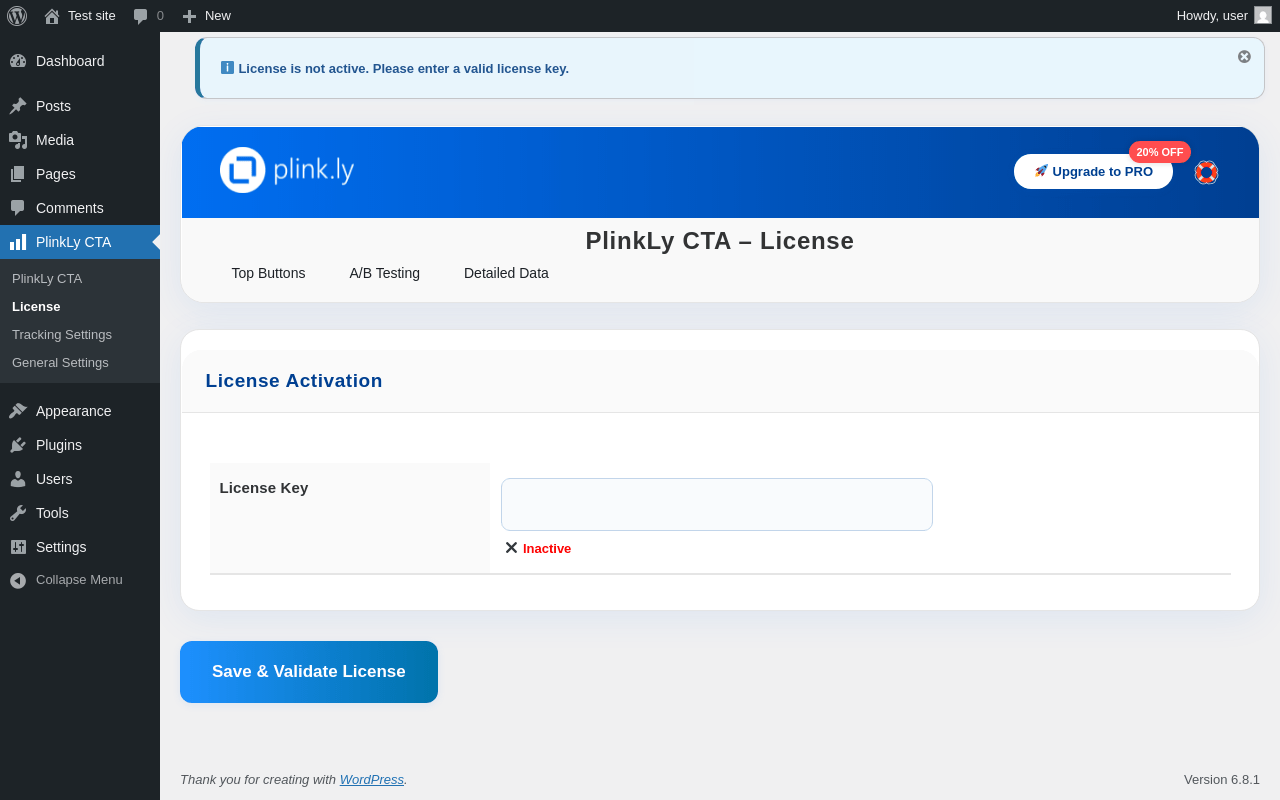Click the License Key label
This screenshot has width=1280, height=800.
point(264,488)
